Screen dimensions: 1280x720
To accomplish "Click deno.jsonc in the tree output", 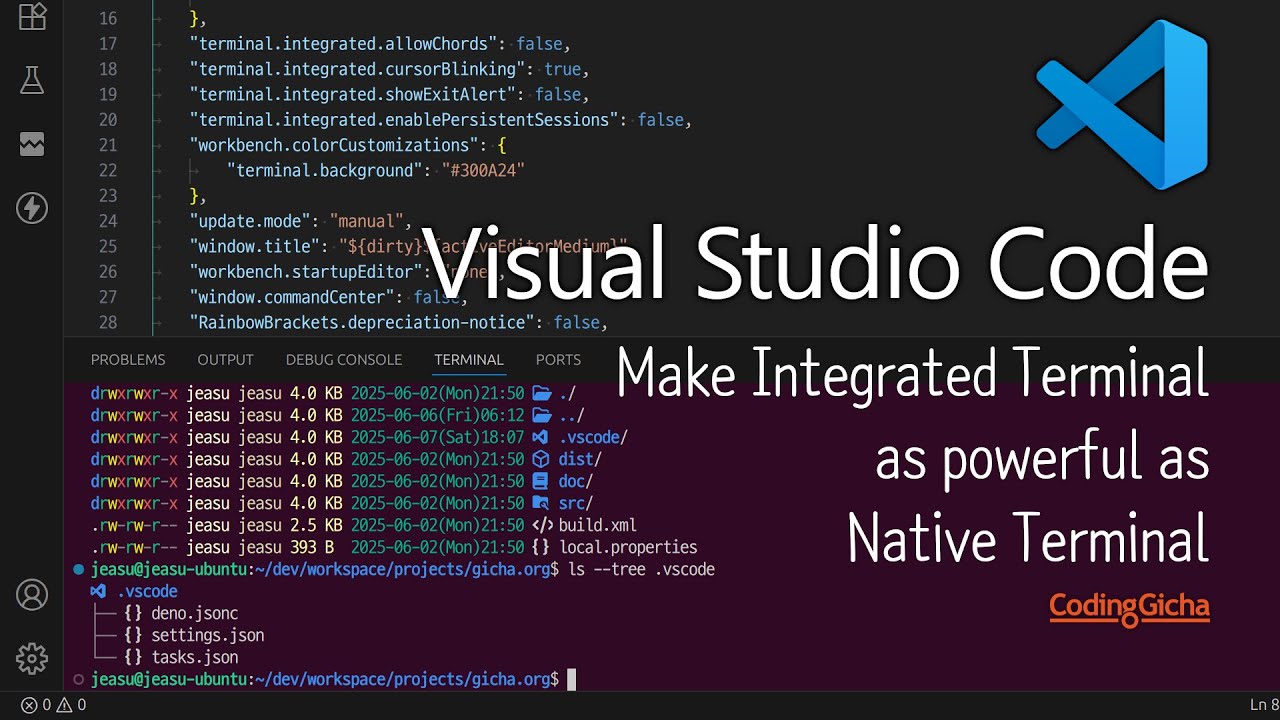I will point(195,613).
